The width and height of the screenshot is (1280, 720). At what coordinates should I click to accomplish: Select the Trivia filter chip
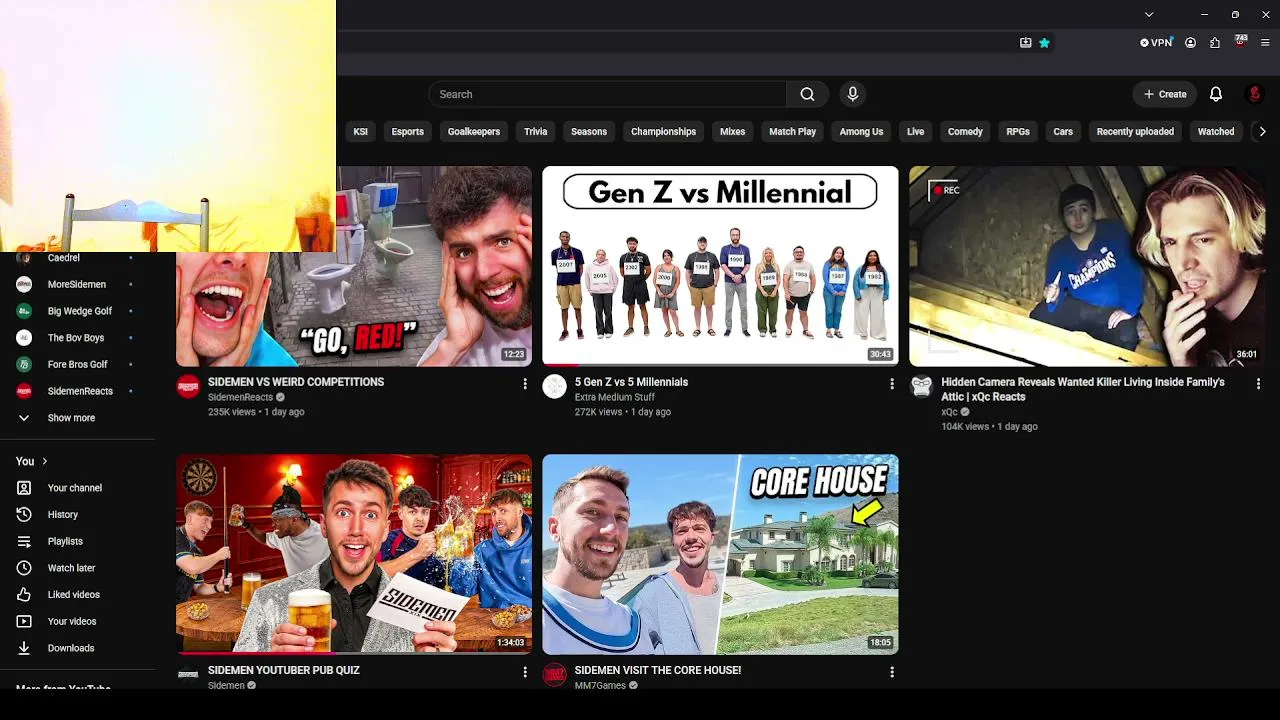[x=536, y=131]
